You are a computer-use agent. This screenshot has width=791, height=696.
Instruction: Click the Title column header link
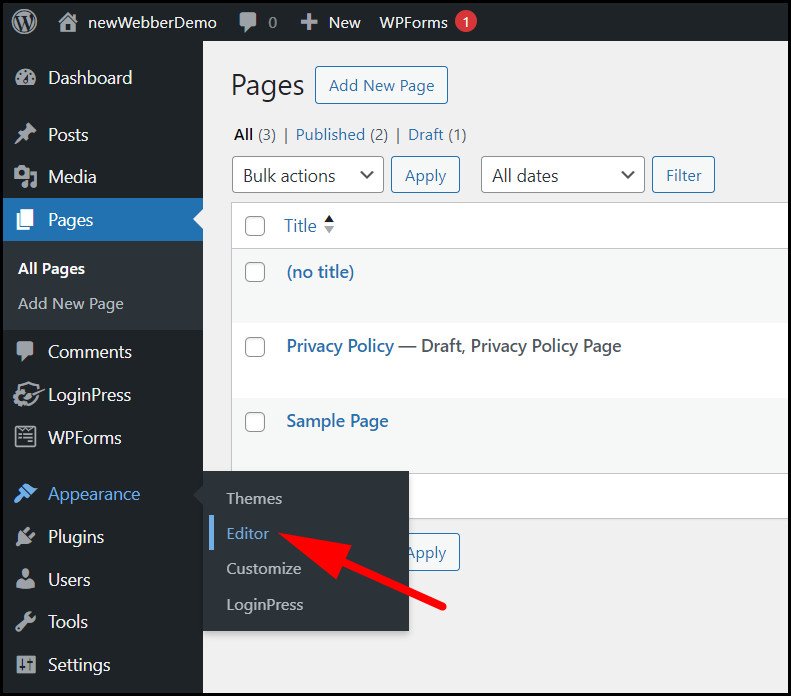coord(300,225)
